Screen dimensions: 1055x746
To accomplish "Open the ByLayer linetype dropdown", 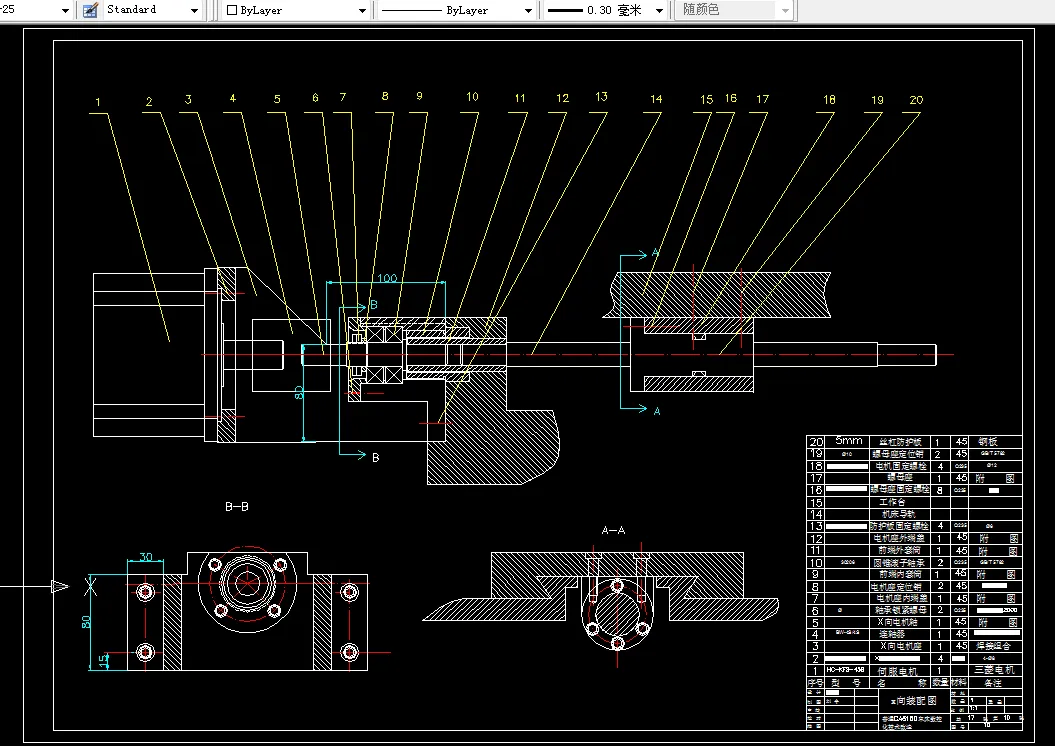I will pos(528,11).
